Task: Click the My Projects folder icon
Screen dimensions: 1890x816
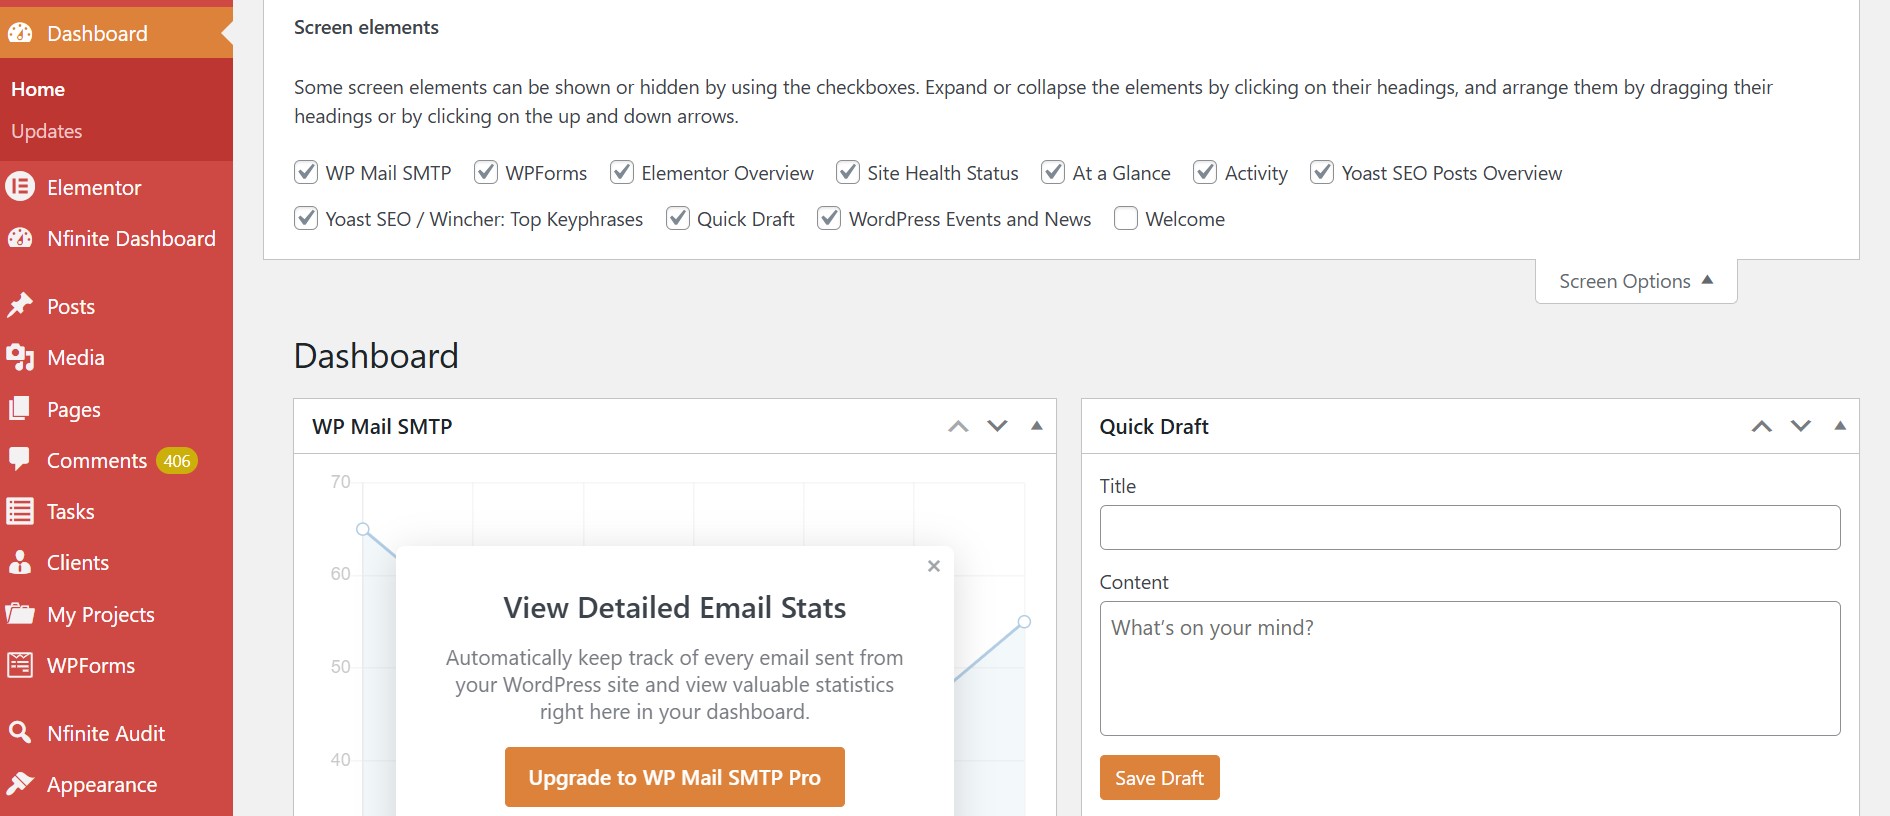Action: [x=20, y=614]
